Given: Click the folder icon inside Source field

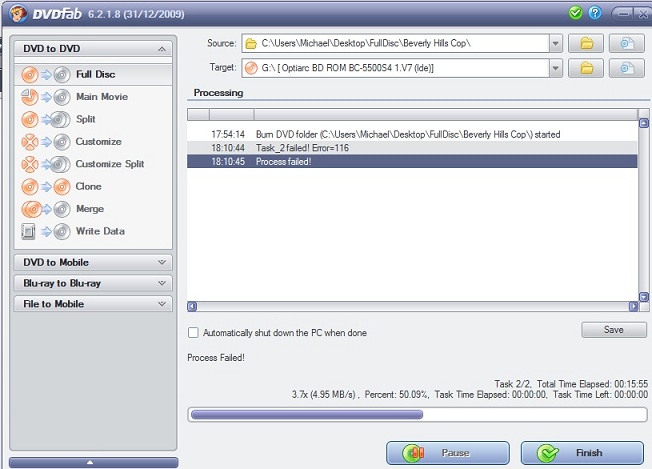Looking at the screenshot, I should click(x=251, y=43).
